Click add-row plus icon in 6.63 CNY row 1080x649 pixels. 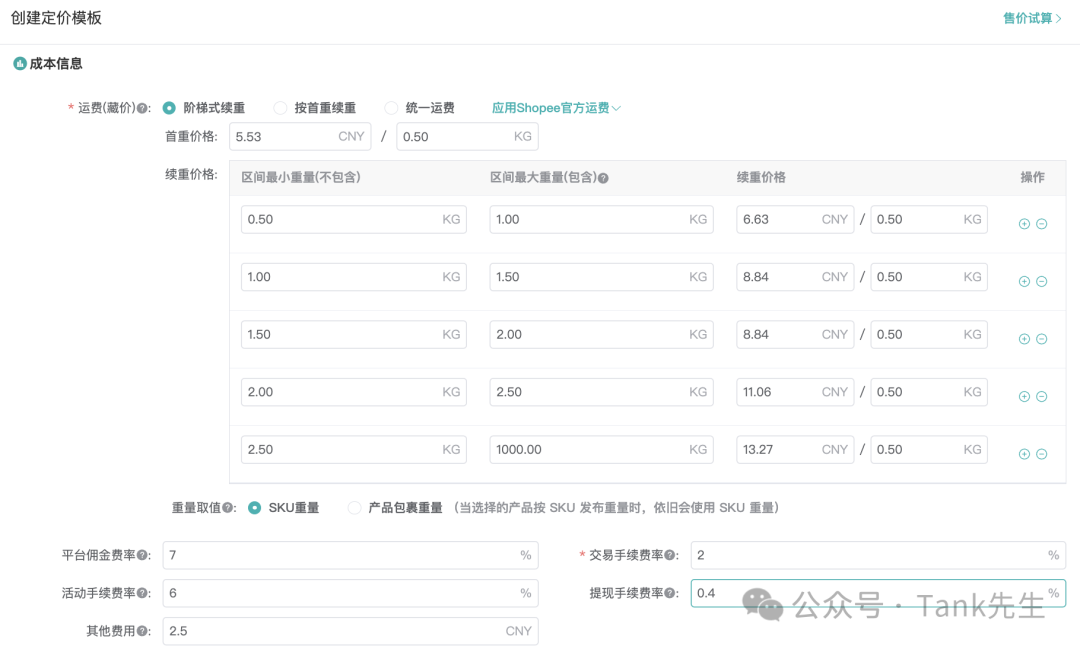(x=1024, y=224)
